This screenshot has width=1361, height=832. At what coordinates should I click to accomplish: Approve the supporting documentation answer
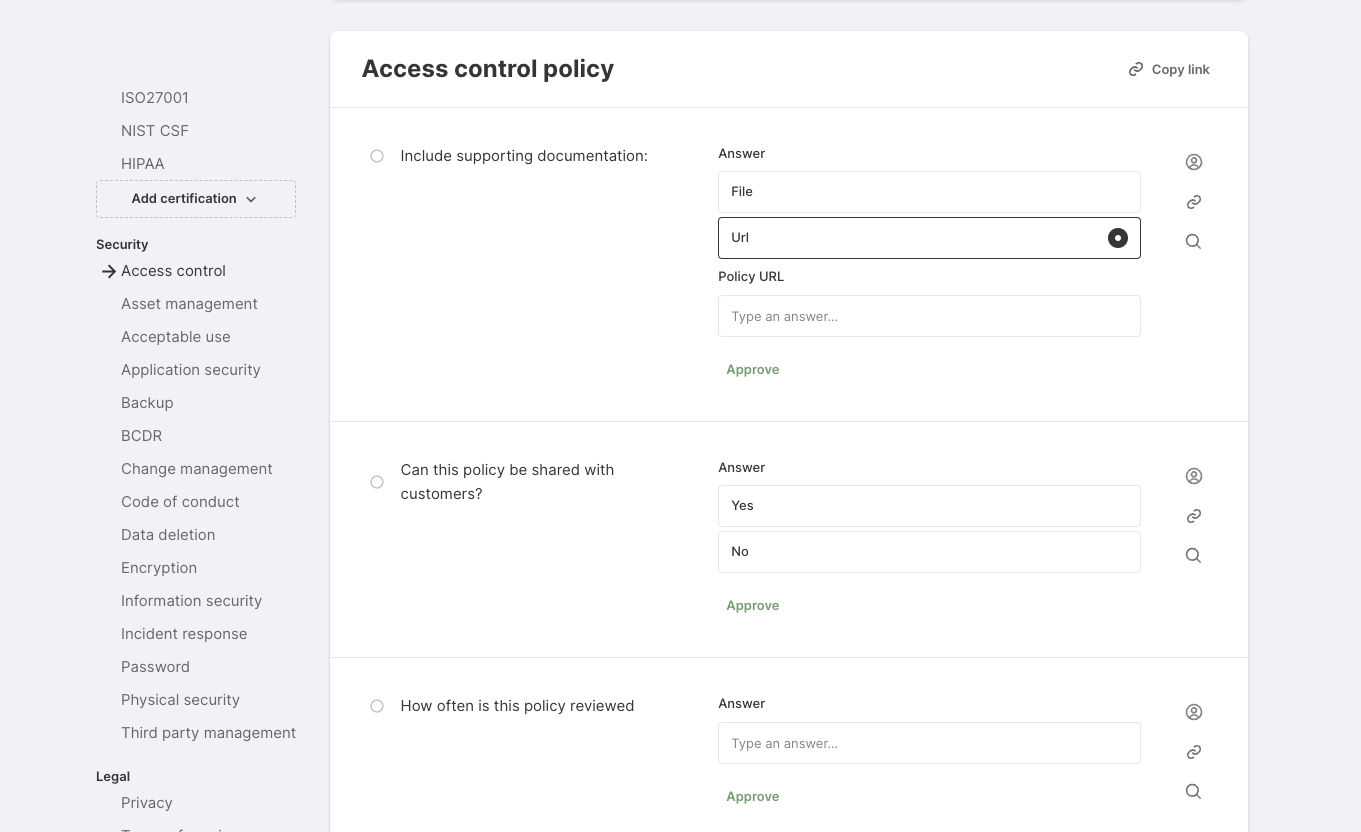(753, 370)
